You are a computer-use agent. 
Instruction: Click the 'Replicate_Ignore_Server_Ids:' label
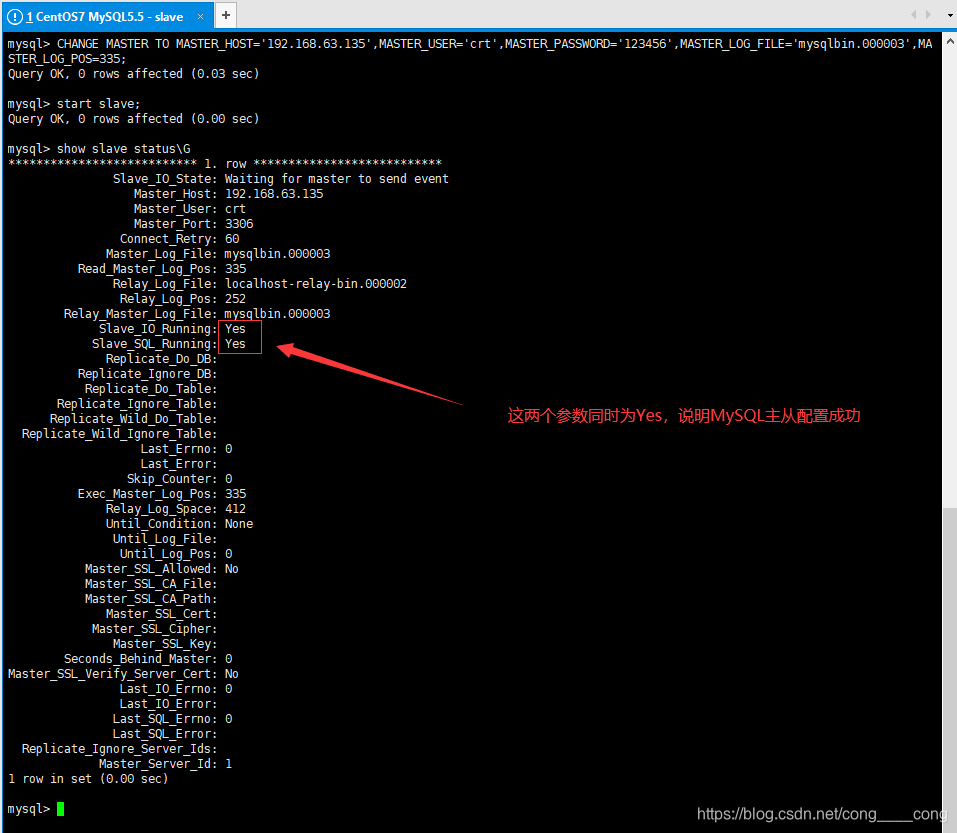pos(120,749)
